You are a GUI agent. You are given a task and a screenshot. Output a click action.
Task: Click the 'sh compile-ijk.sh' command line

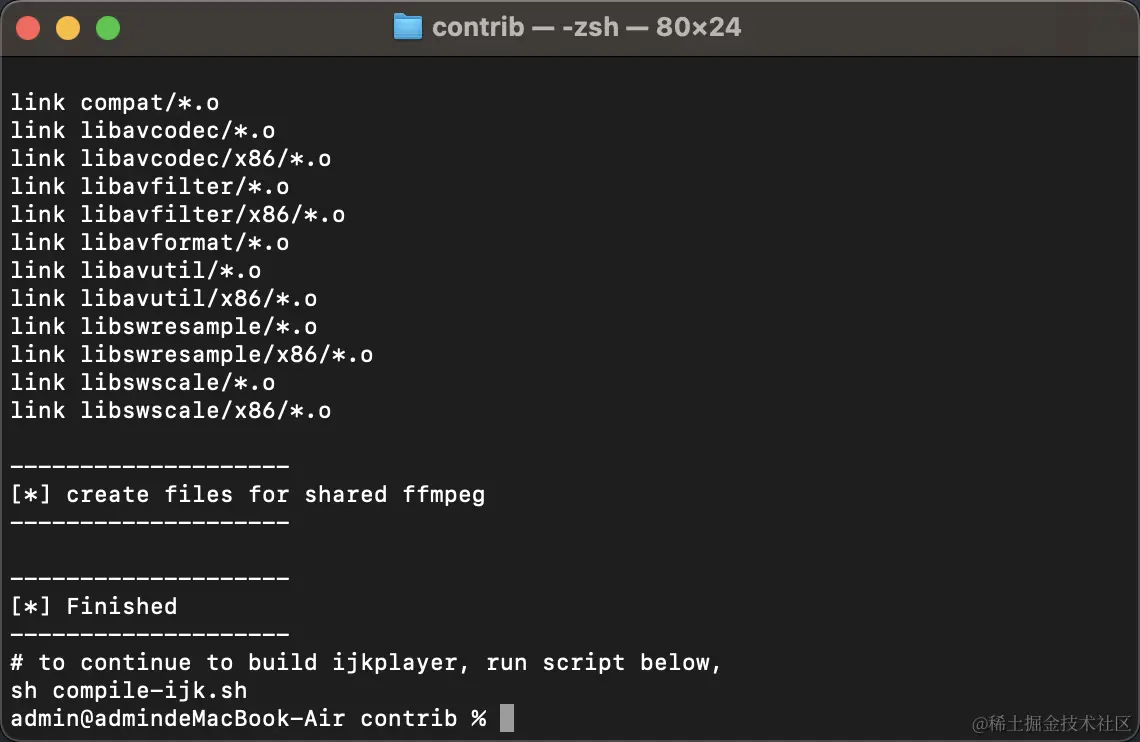[129, 690]
